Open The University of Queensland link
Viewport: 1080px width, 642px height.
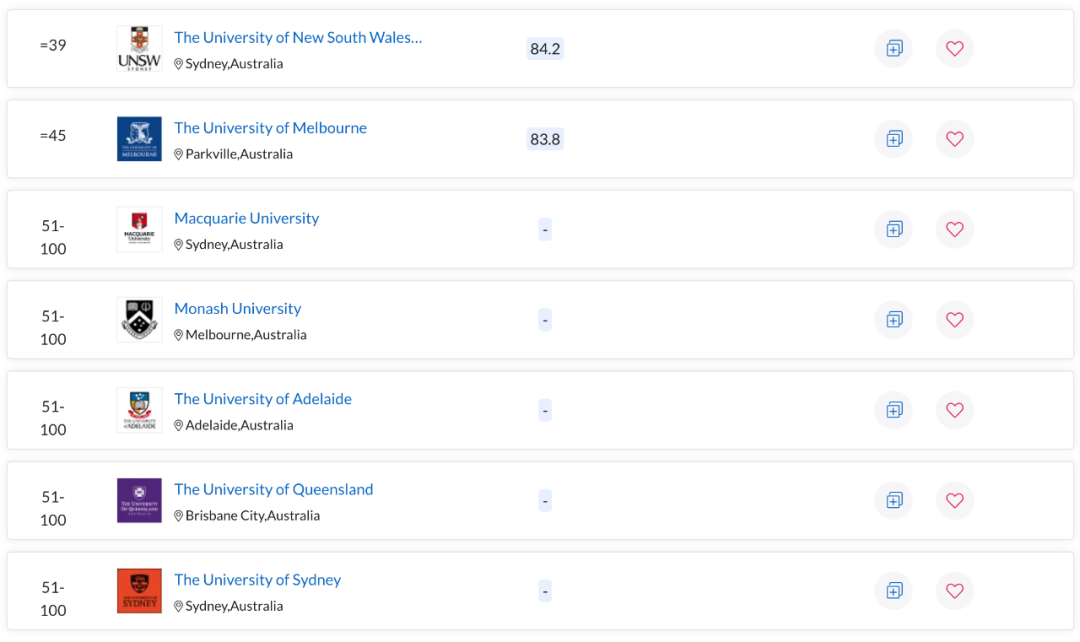coord(273,489)
